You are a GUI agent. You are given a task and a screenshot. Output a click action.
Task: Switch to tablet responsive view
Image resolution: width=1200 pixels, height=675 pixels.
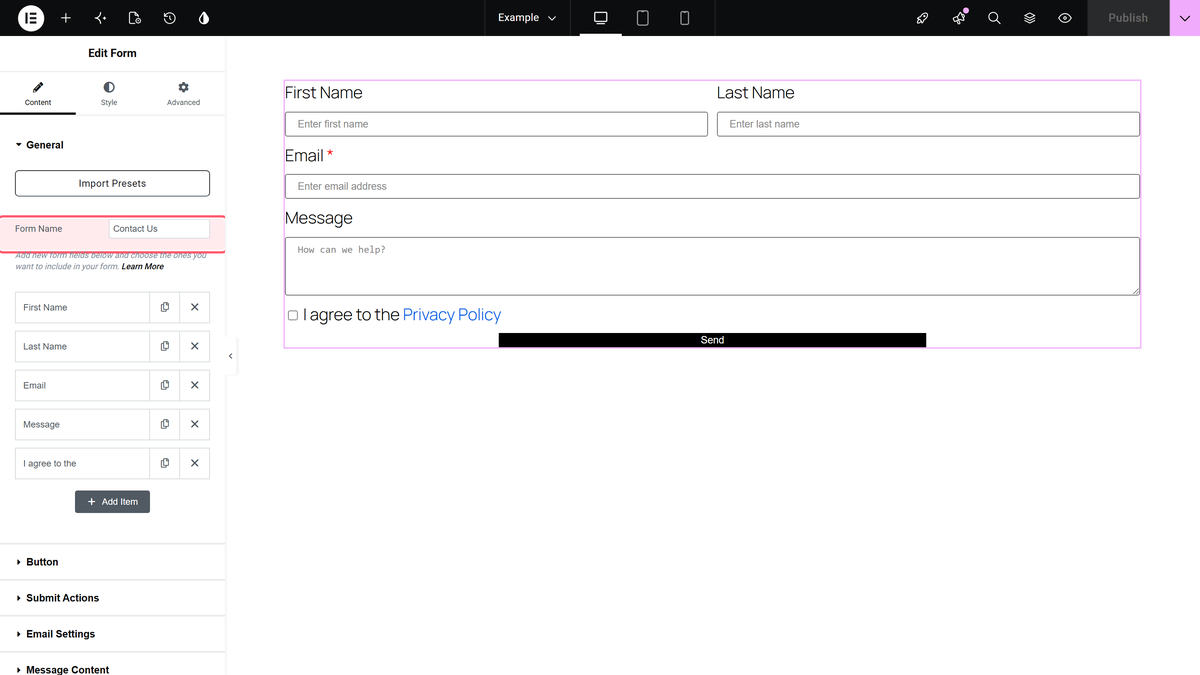pos(643,18)
